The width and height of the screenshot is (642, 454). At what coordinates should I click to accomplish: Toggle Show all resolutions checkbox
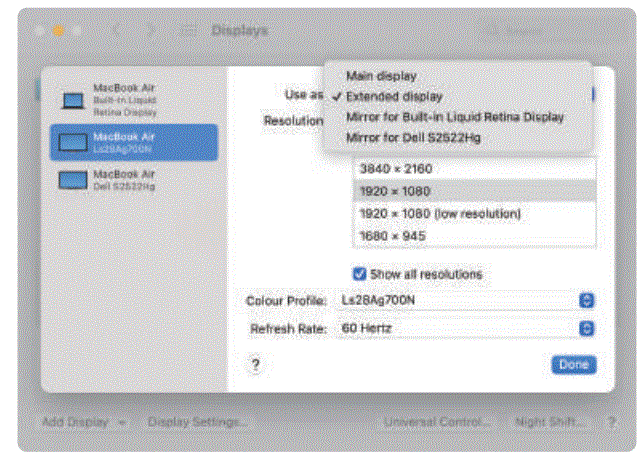pos(359,274)
